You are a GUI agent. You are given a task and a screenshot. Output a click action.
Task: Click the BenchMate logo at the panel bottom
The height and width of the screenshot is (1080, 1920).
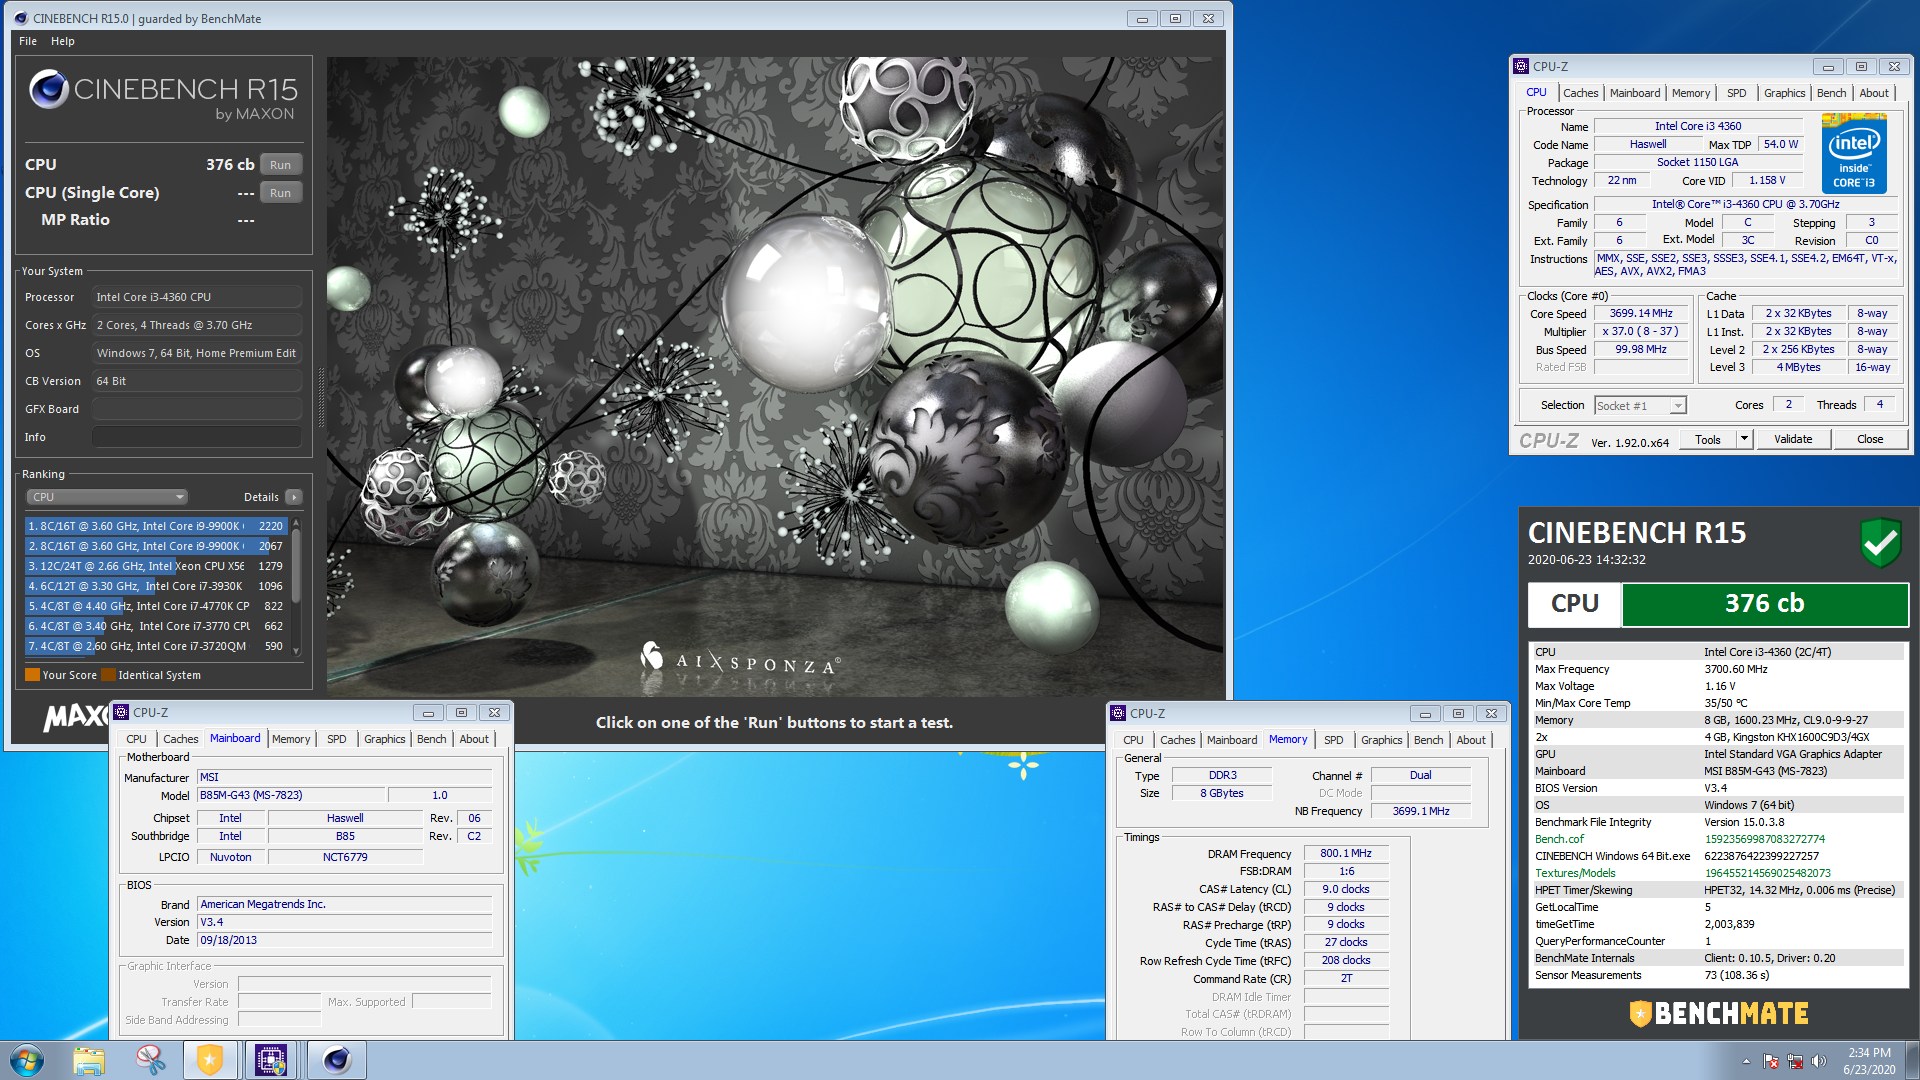(x=1718, y=1014)
